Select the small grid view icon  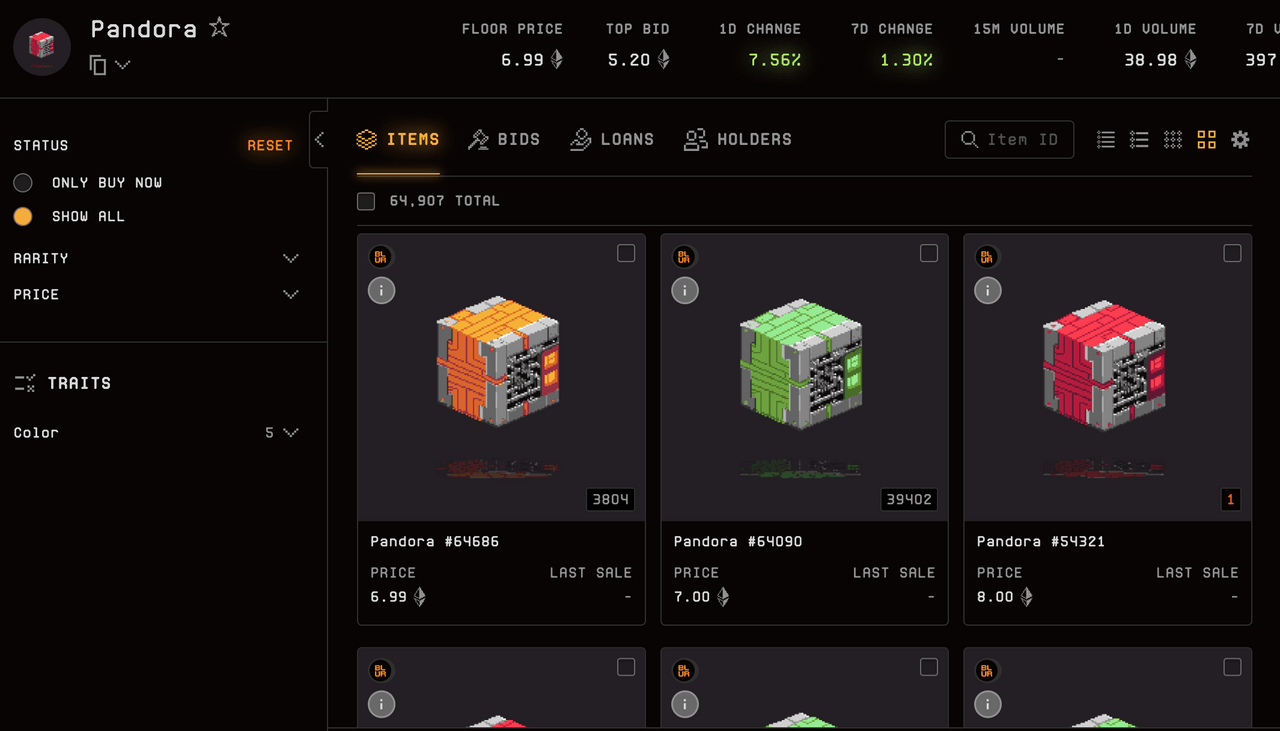click(1173, 140)
